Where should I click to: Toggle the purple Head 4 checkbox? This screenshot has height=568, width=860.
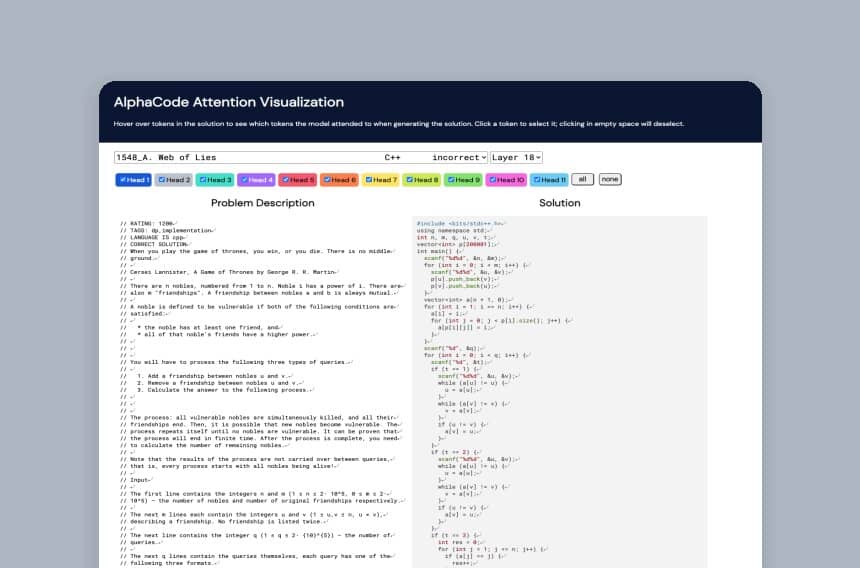click(244, 180)
